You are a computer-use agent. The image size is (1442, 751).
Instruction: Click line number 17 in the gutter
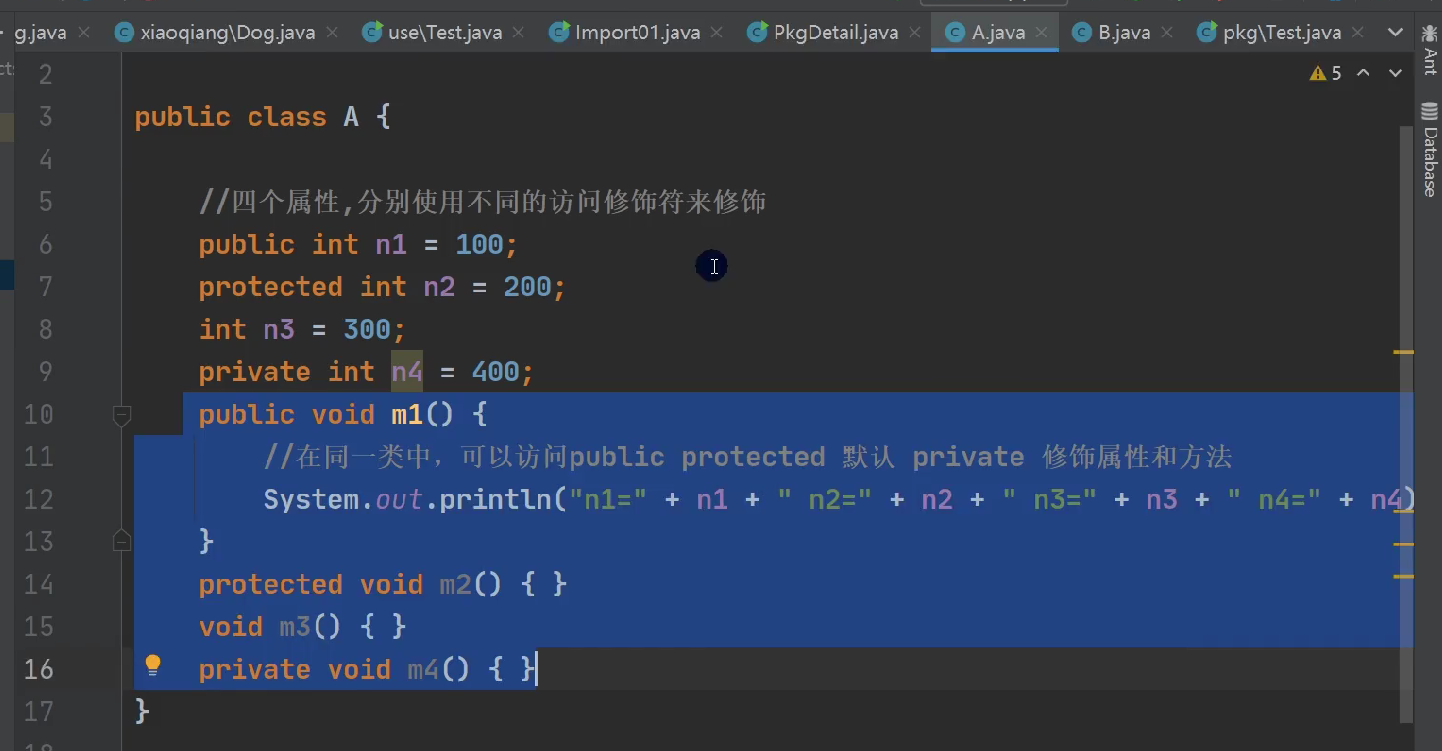click(x=38, y=711)
